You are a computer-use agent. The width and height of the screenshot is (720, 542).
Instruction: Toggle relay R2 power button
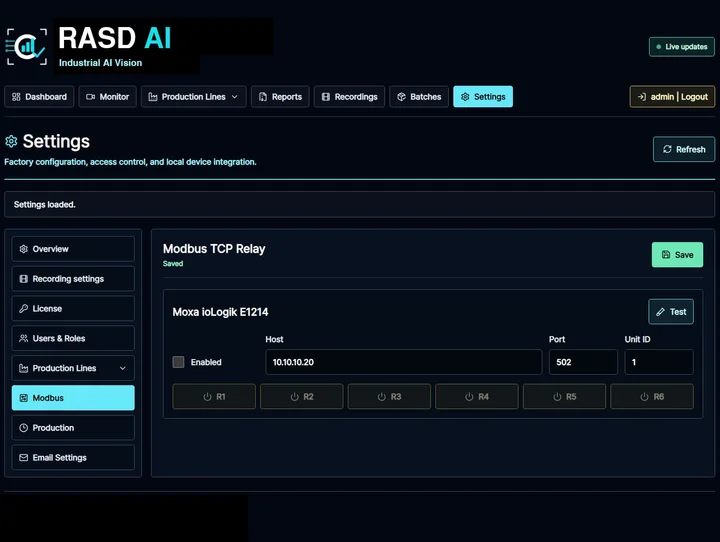point(302,396)
